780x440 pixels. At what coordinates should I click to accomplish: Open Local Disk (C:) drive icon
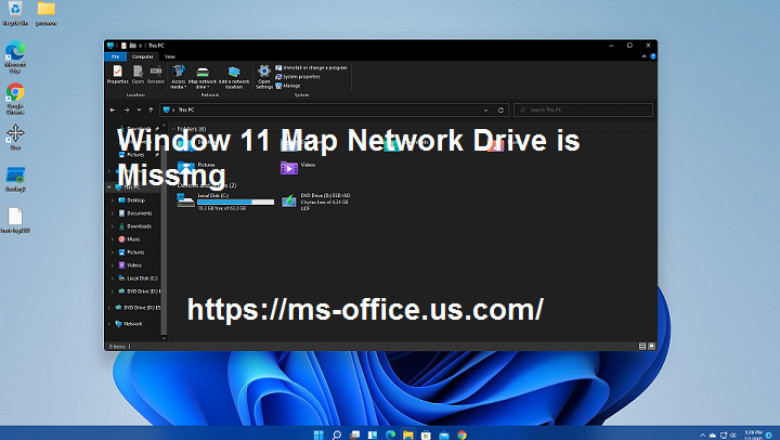pos(186,200)
